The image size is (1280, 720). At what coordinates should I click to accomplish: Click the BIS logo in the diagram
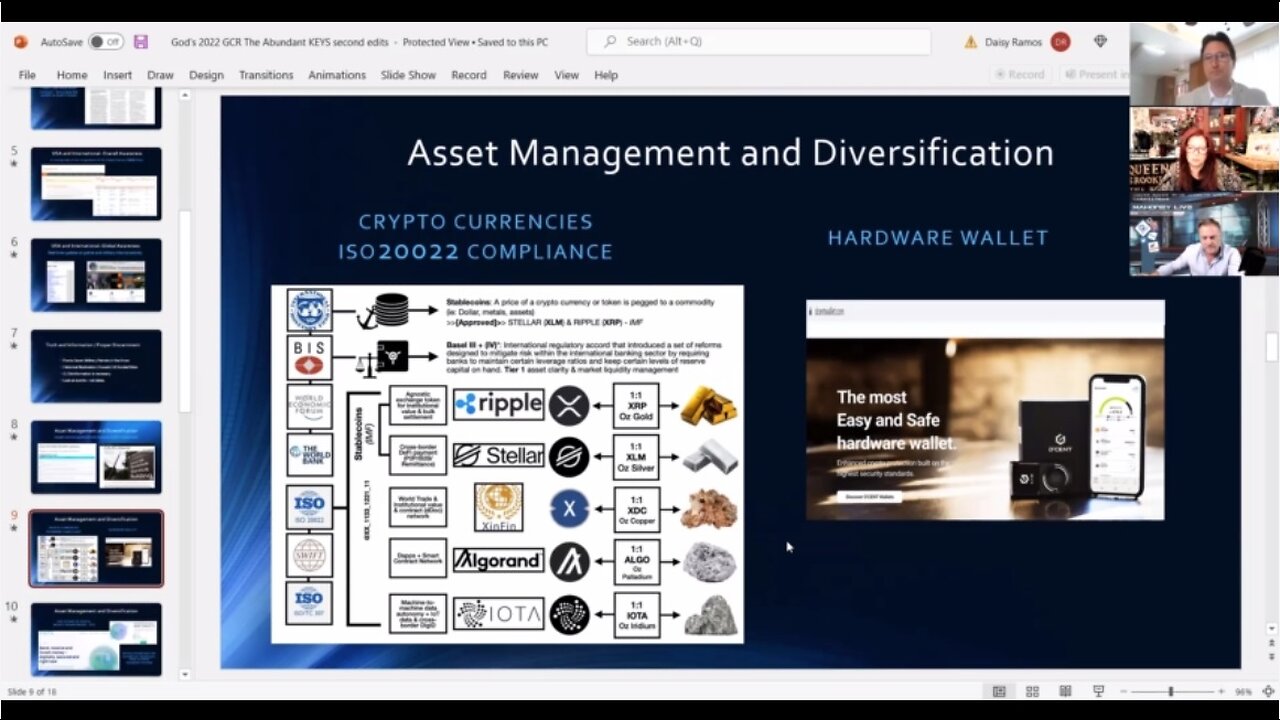click(309, 359)
